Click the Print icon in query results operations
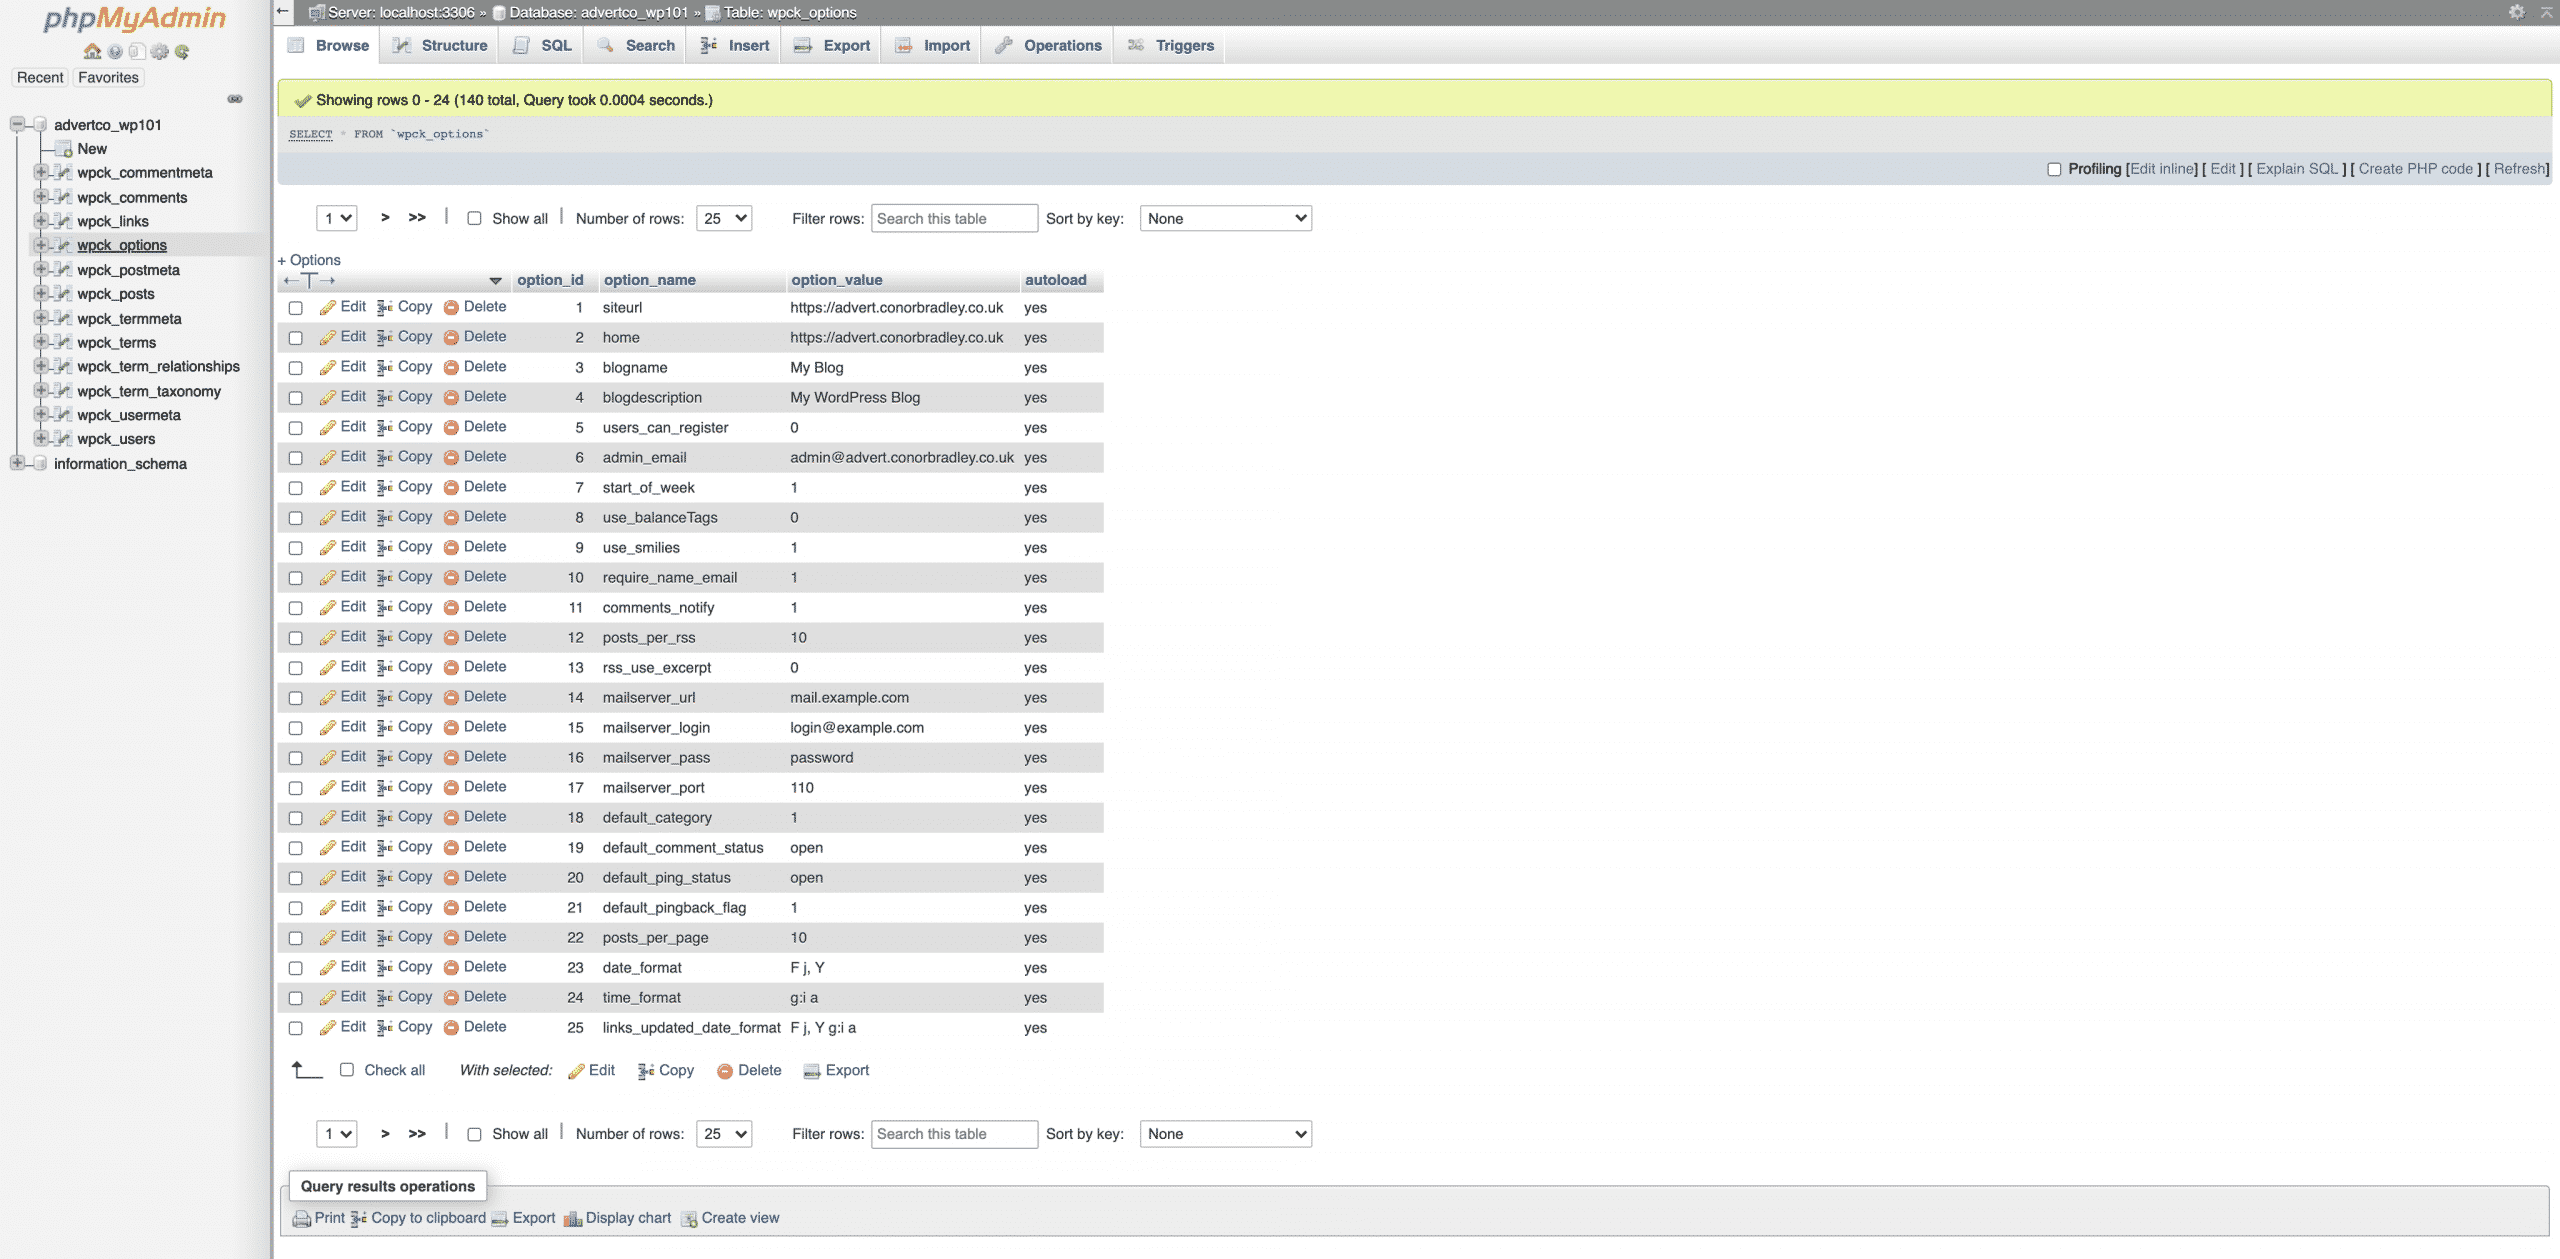 [302, 1219]
